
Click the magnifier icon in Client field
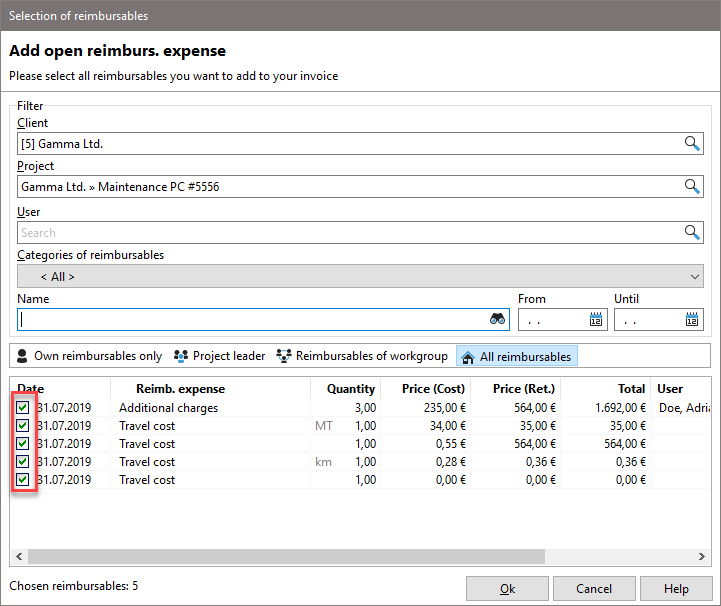692,144
